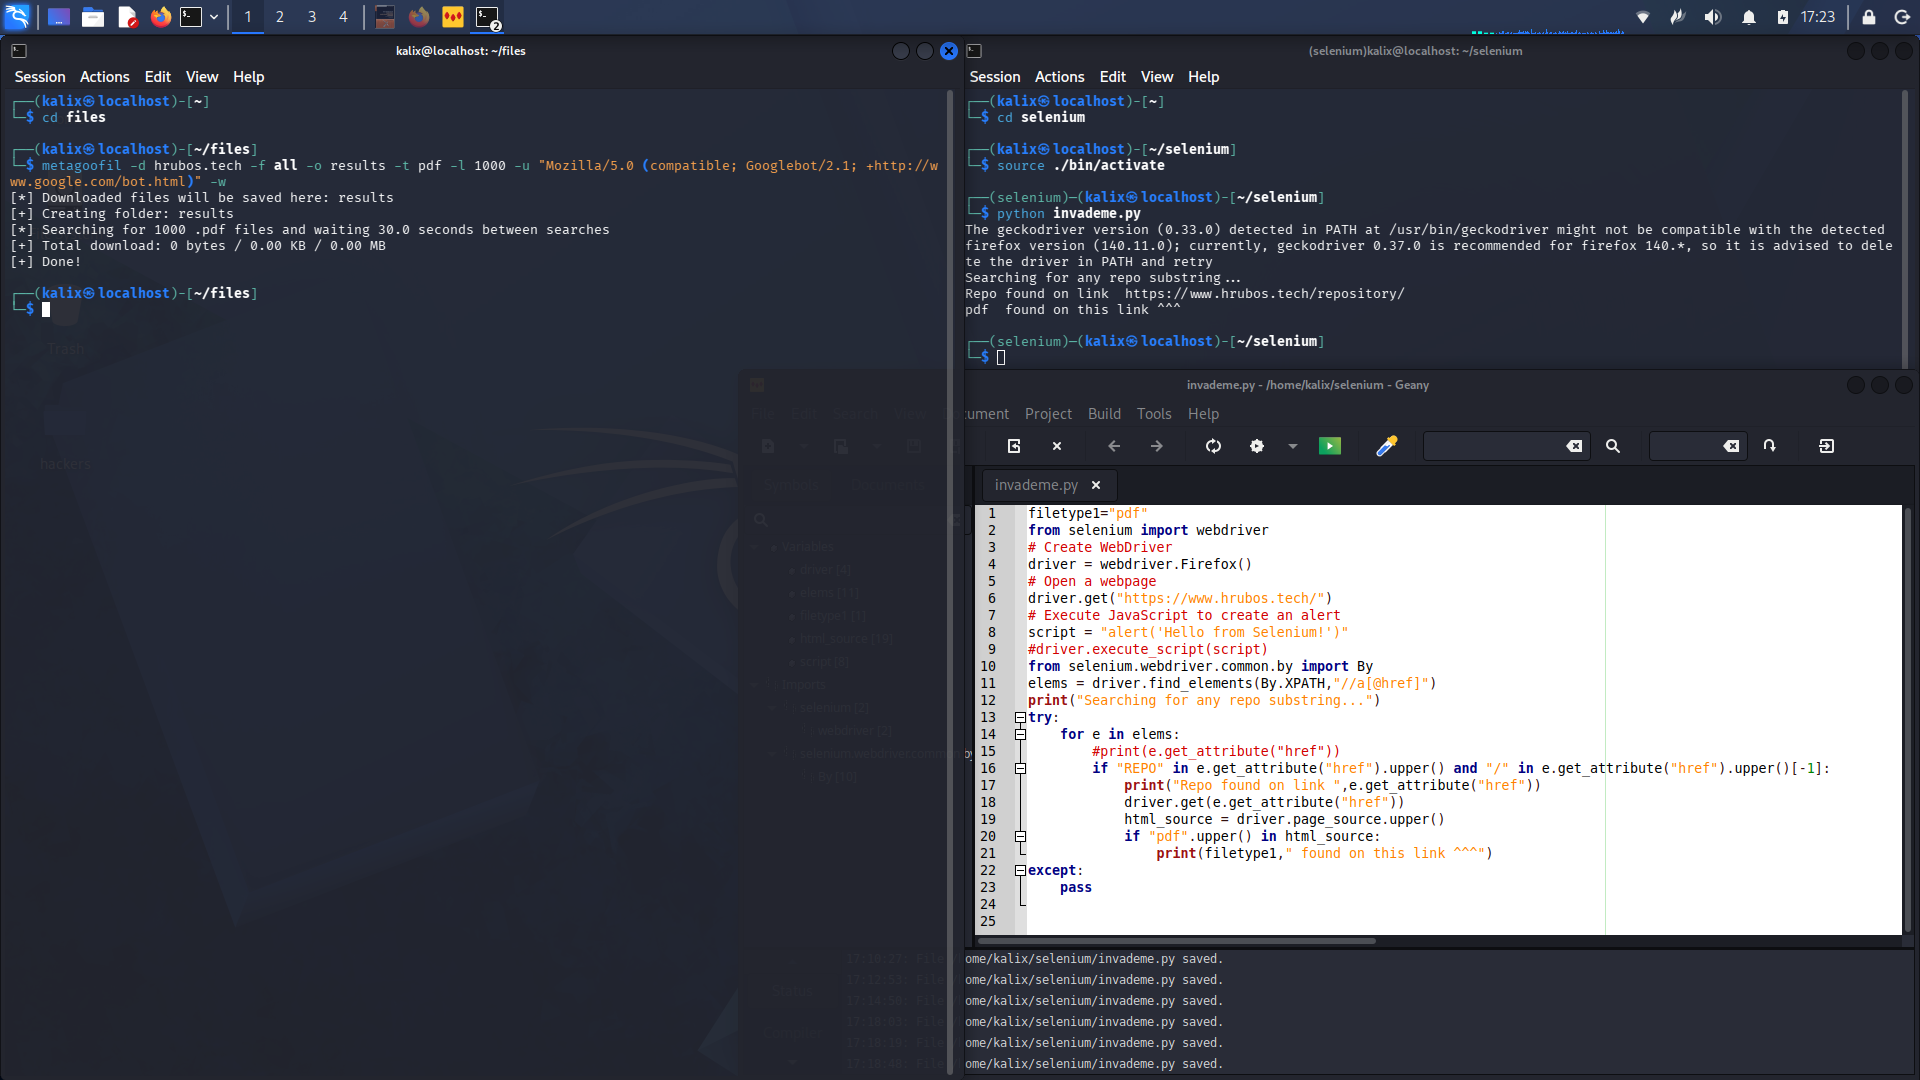This screenshot has height=1080, width=1920.
Task: Clear the Geany search field
Action: 1574,446
